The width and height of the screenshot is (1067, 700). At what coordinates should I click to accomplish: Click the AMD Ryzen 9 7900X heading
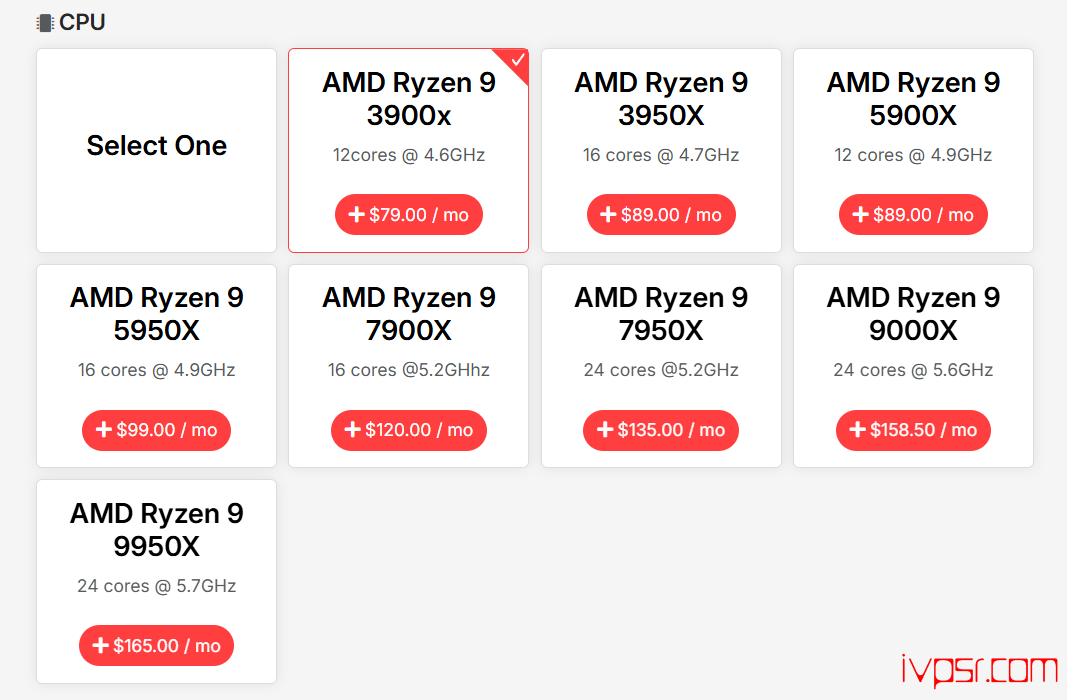click(x=408, y=314)
